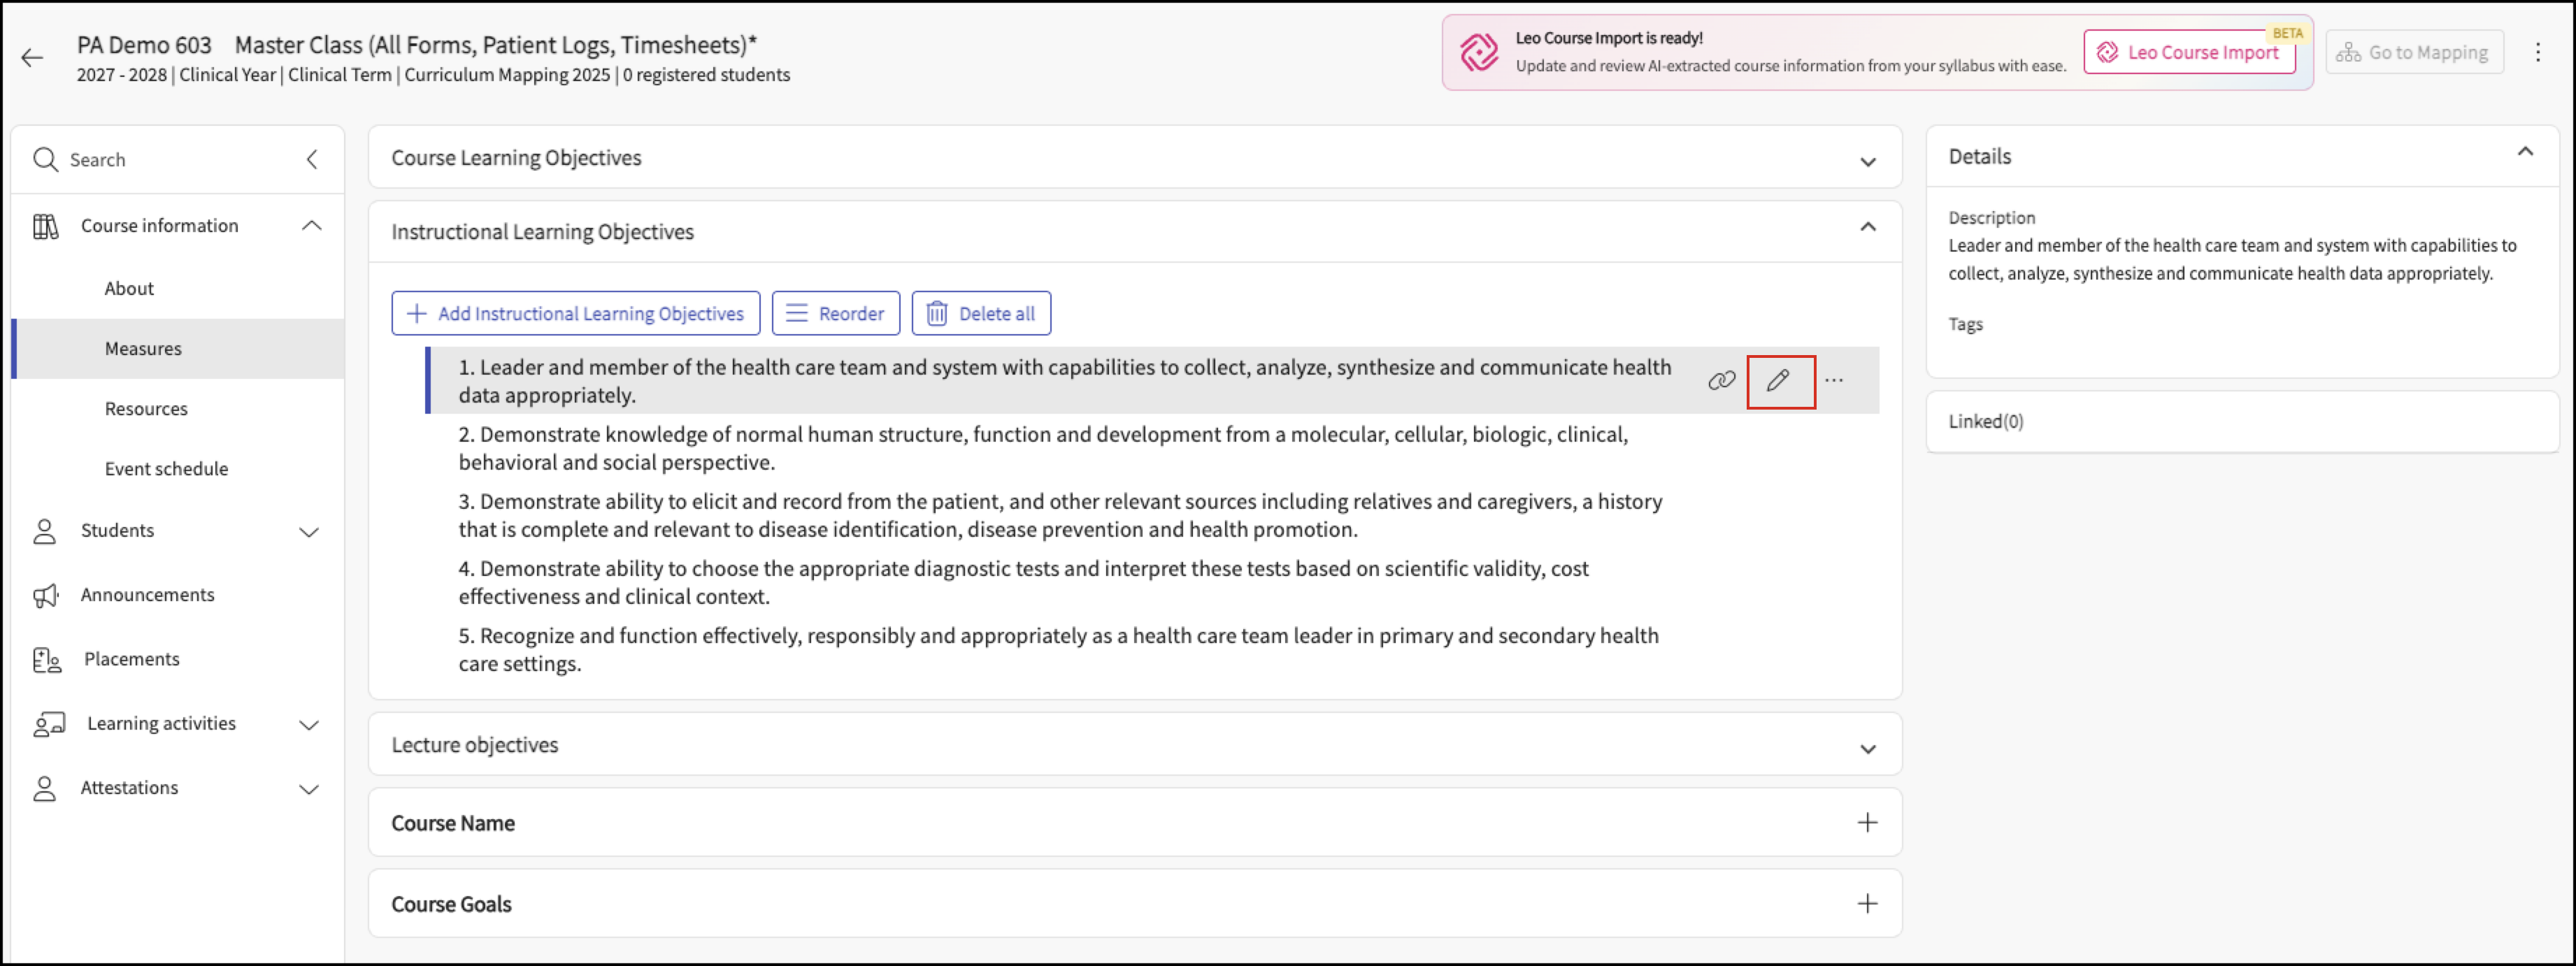
Task: Click the back arrow icon
Action: (x=32, y=58)
